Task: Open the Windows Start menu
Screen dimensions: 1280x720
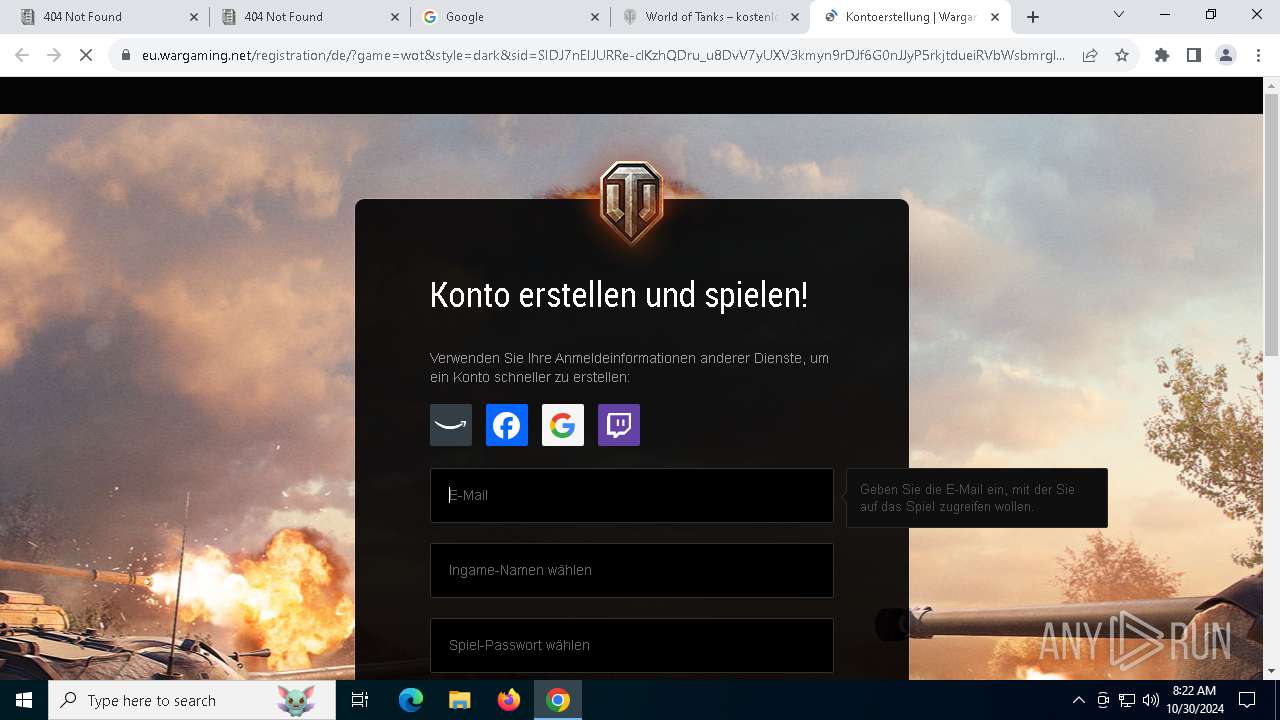Action: point(24,700)
